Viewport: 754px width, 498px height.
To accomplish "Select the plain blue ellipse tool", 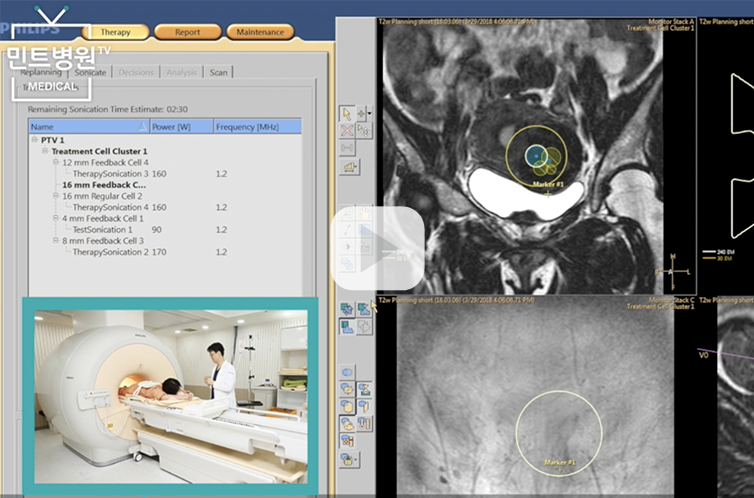I will [347, 372].
